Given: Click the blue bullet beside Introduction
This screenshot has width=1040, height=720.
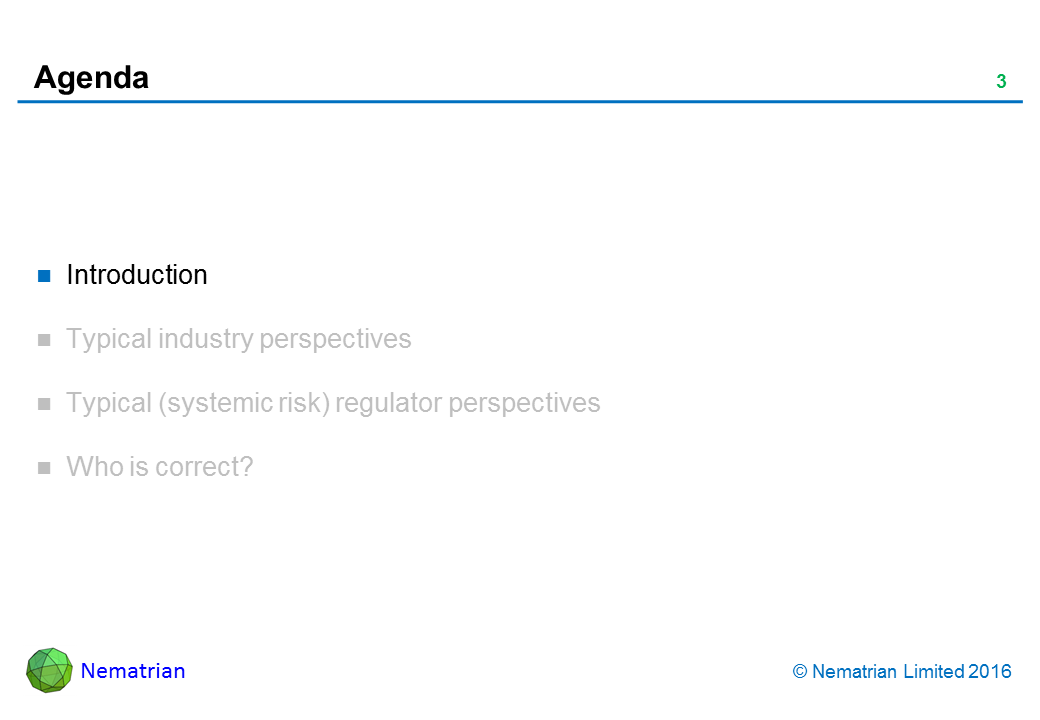Looking at the screenshot, I should (x=44, y=276).
